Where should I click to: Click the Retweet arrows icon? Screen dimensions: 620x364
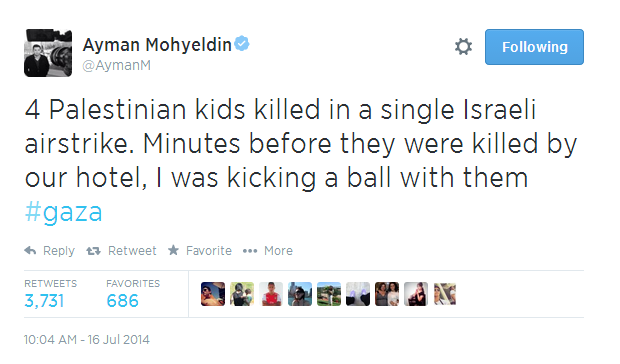tap(93, 251)
